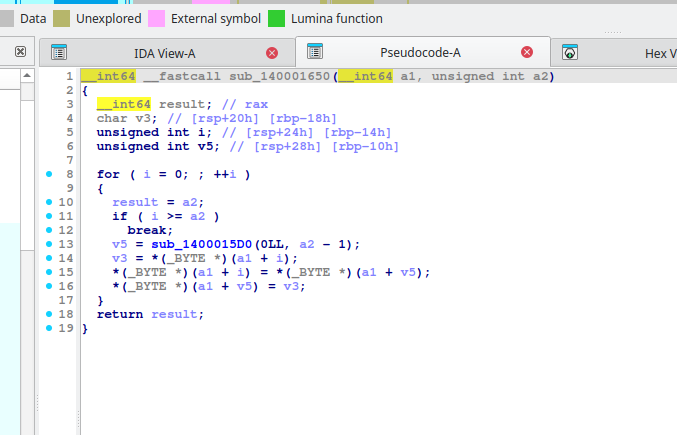Toggle breakpoint dot on line 19
Screen dimensions: 677x435
pos(49,328)
